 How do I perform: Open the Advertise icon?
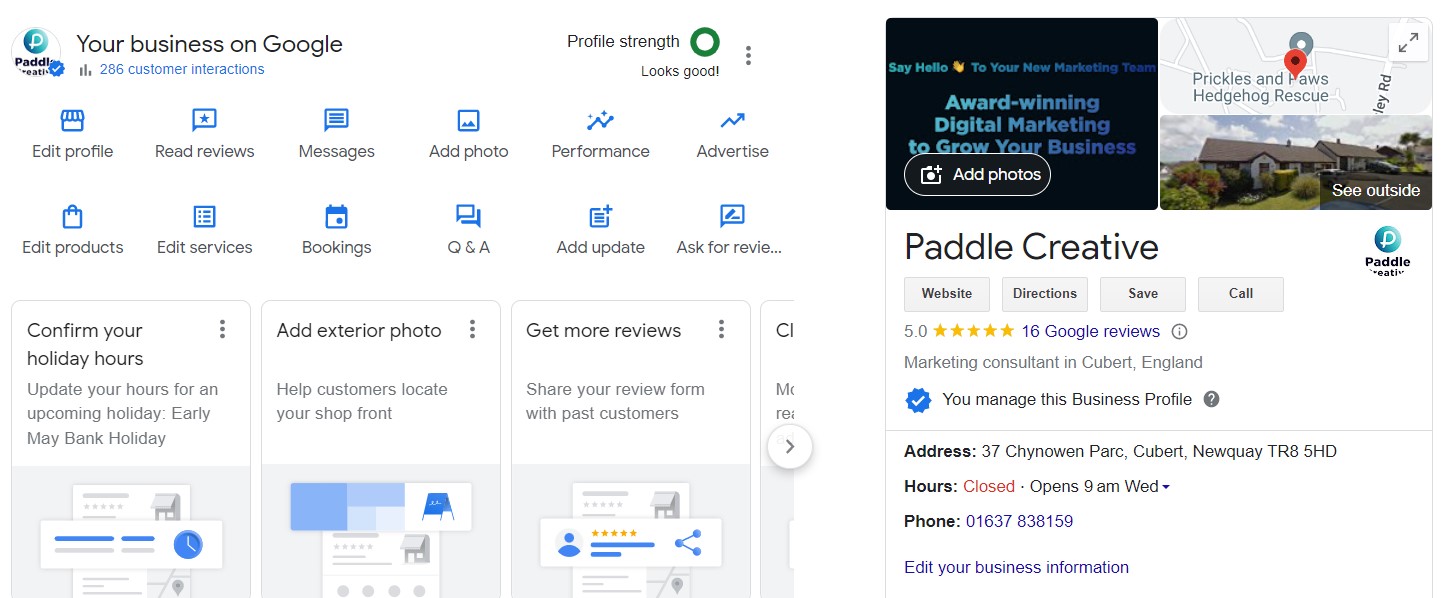coord(732,119)
